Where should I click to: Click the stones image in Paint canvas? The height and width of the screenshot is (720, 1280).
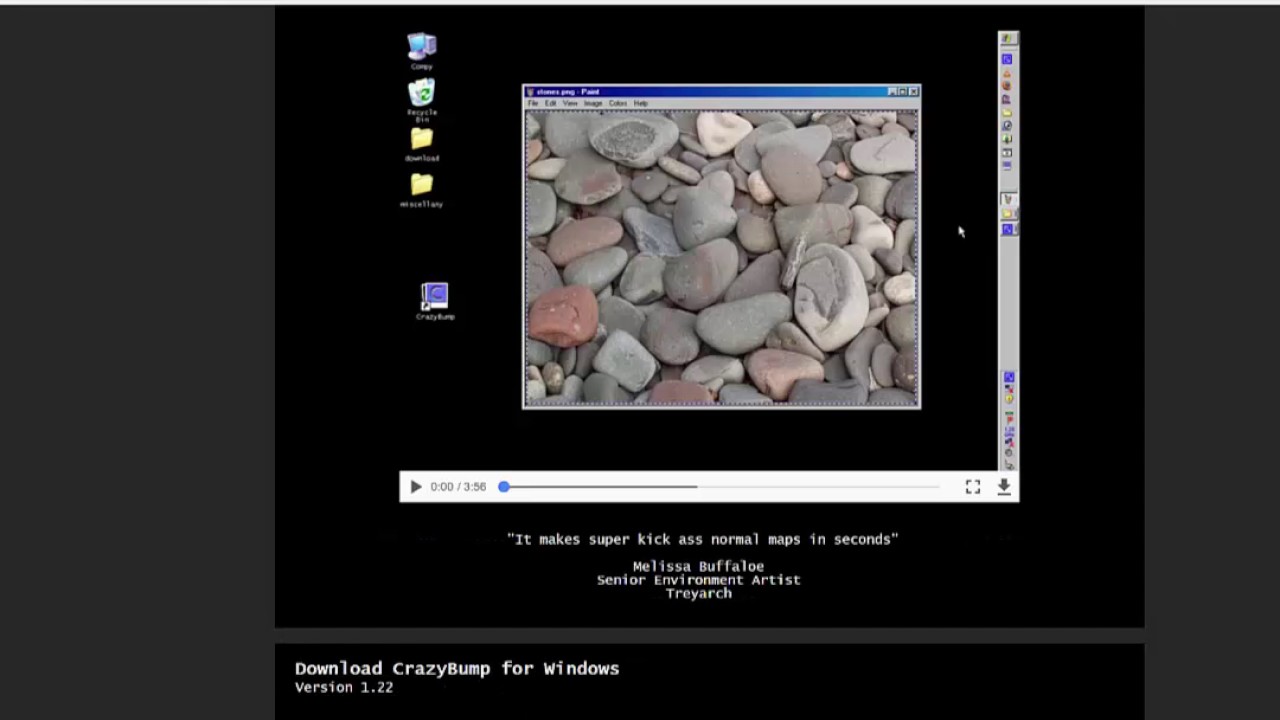coord(721,258)
